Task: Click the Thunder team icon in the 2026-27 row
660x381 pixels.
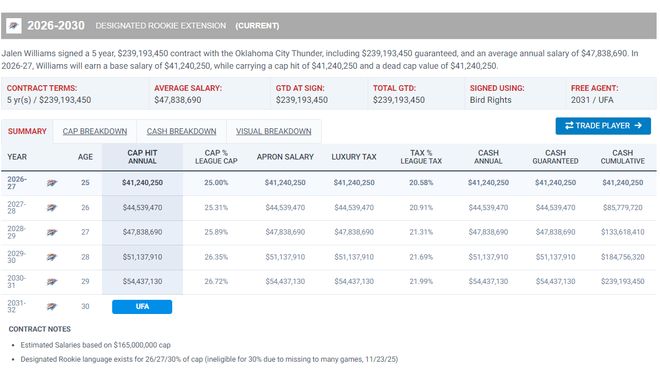Action: tap(52, 183)
